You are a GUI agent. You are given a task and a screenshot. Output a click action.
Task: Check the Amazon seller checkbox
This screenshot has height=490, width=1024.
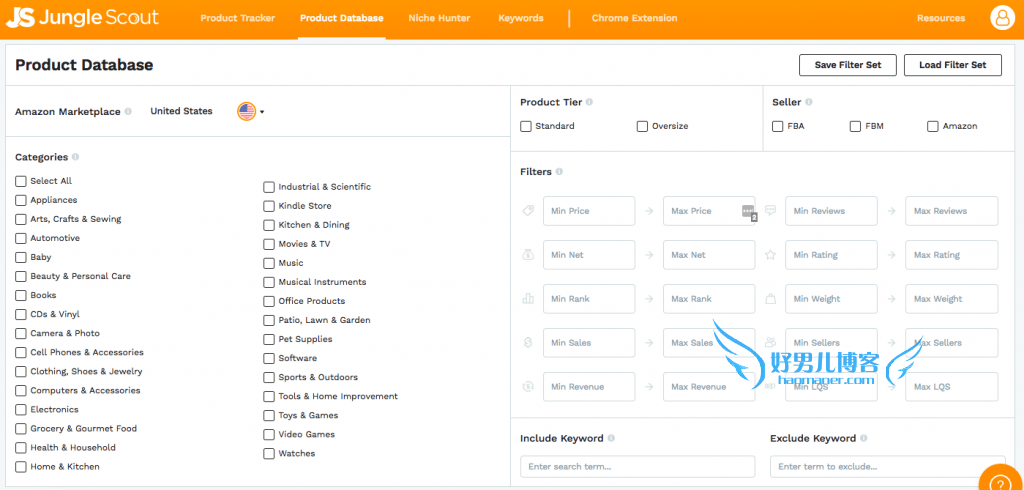(933, 126)
